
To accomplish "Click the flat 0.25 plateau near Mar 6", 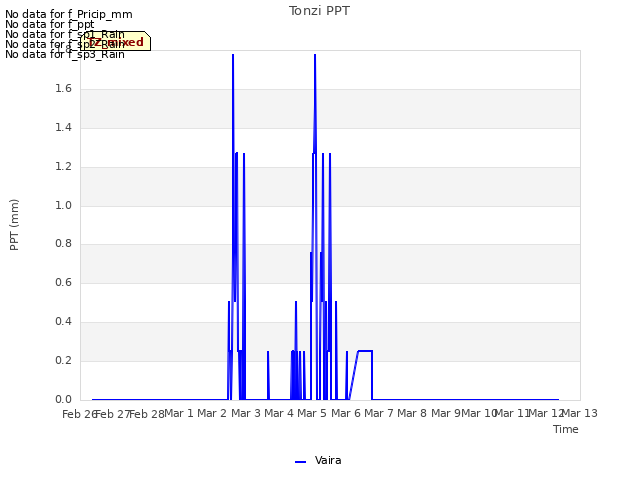I will [x=365, y=351].
